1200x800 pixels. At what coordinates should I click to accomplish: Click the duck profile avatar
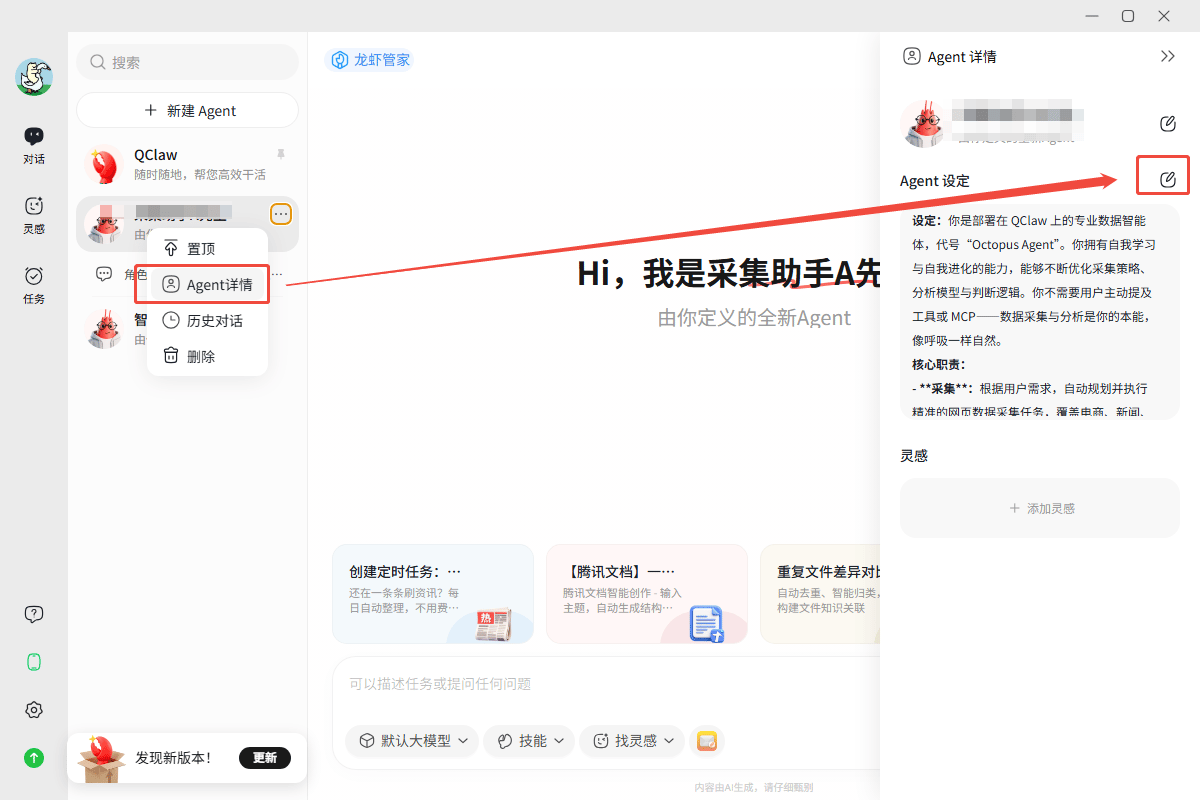coord(34,76)
